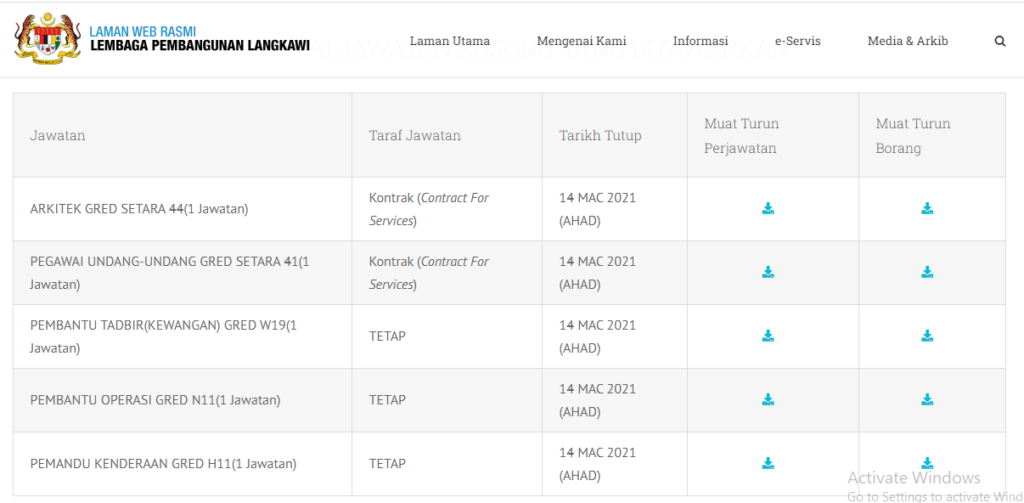Open the Laman Utama menu
The width and height of the screenshot is (1024, 503).
point(450,41)
